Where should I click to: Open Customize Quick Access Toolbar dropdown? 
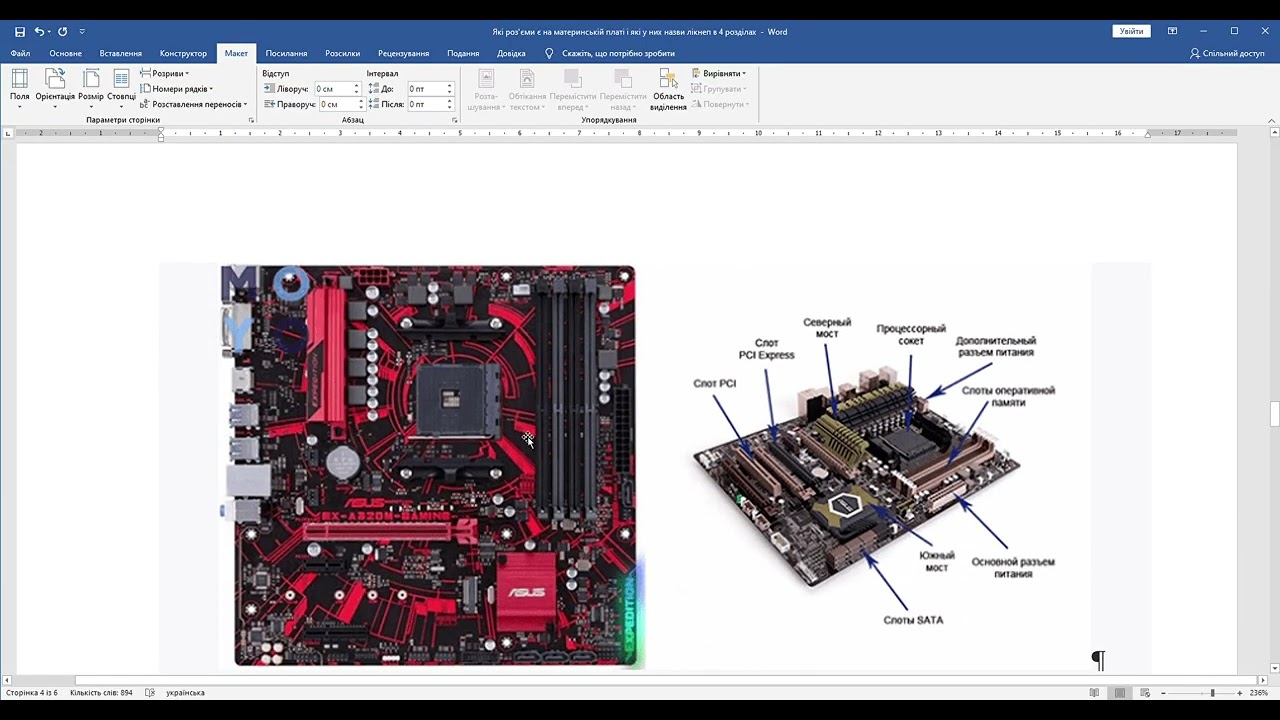click(x=82, y=32)
